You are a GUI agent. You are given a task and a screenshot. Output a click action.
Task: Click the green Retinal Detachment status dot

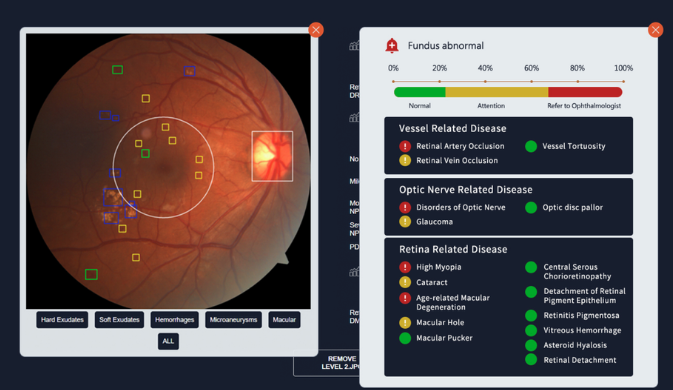pos(531,360)
